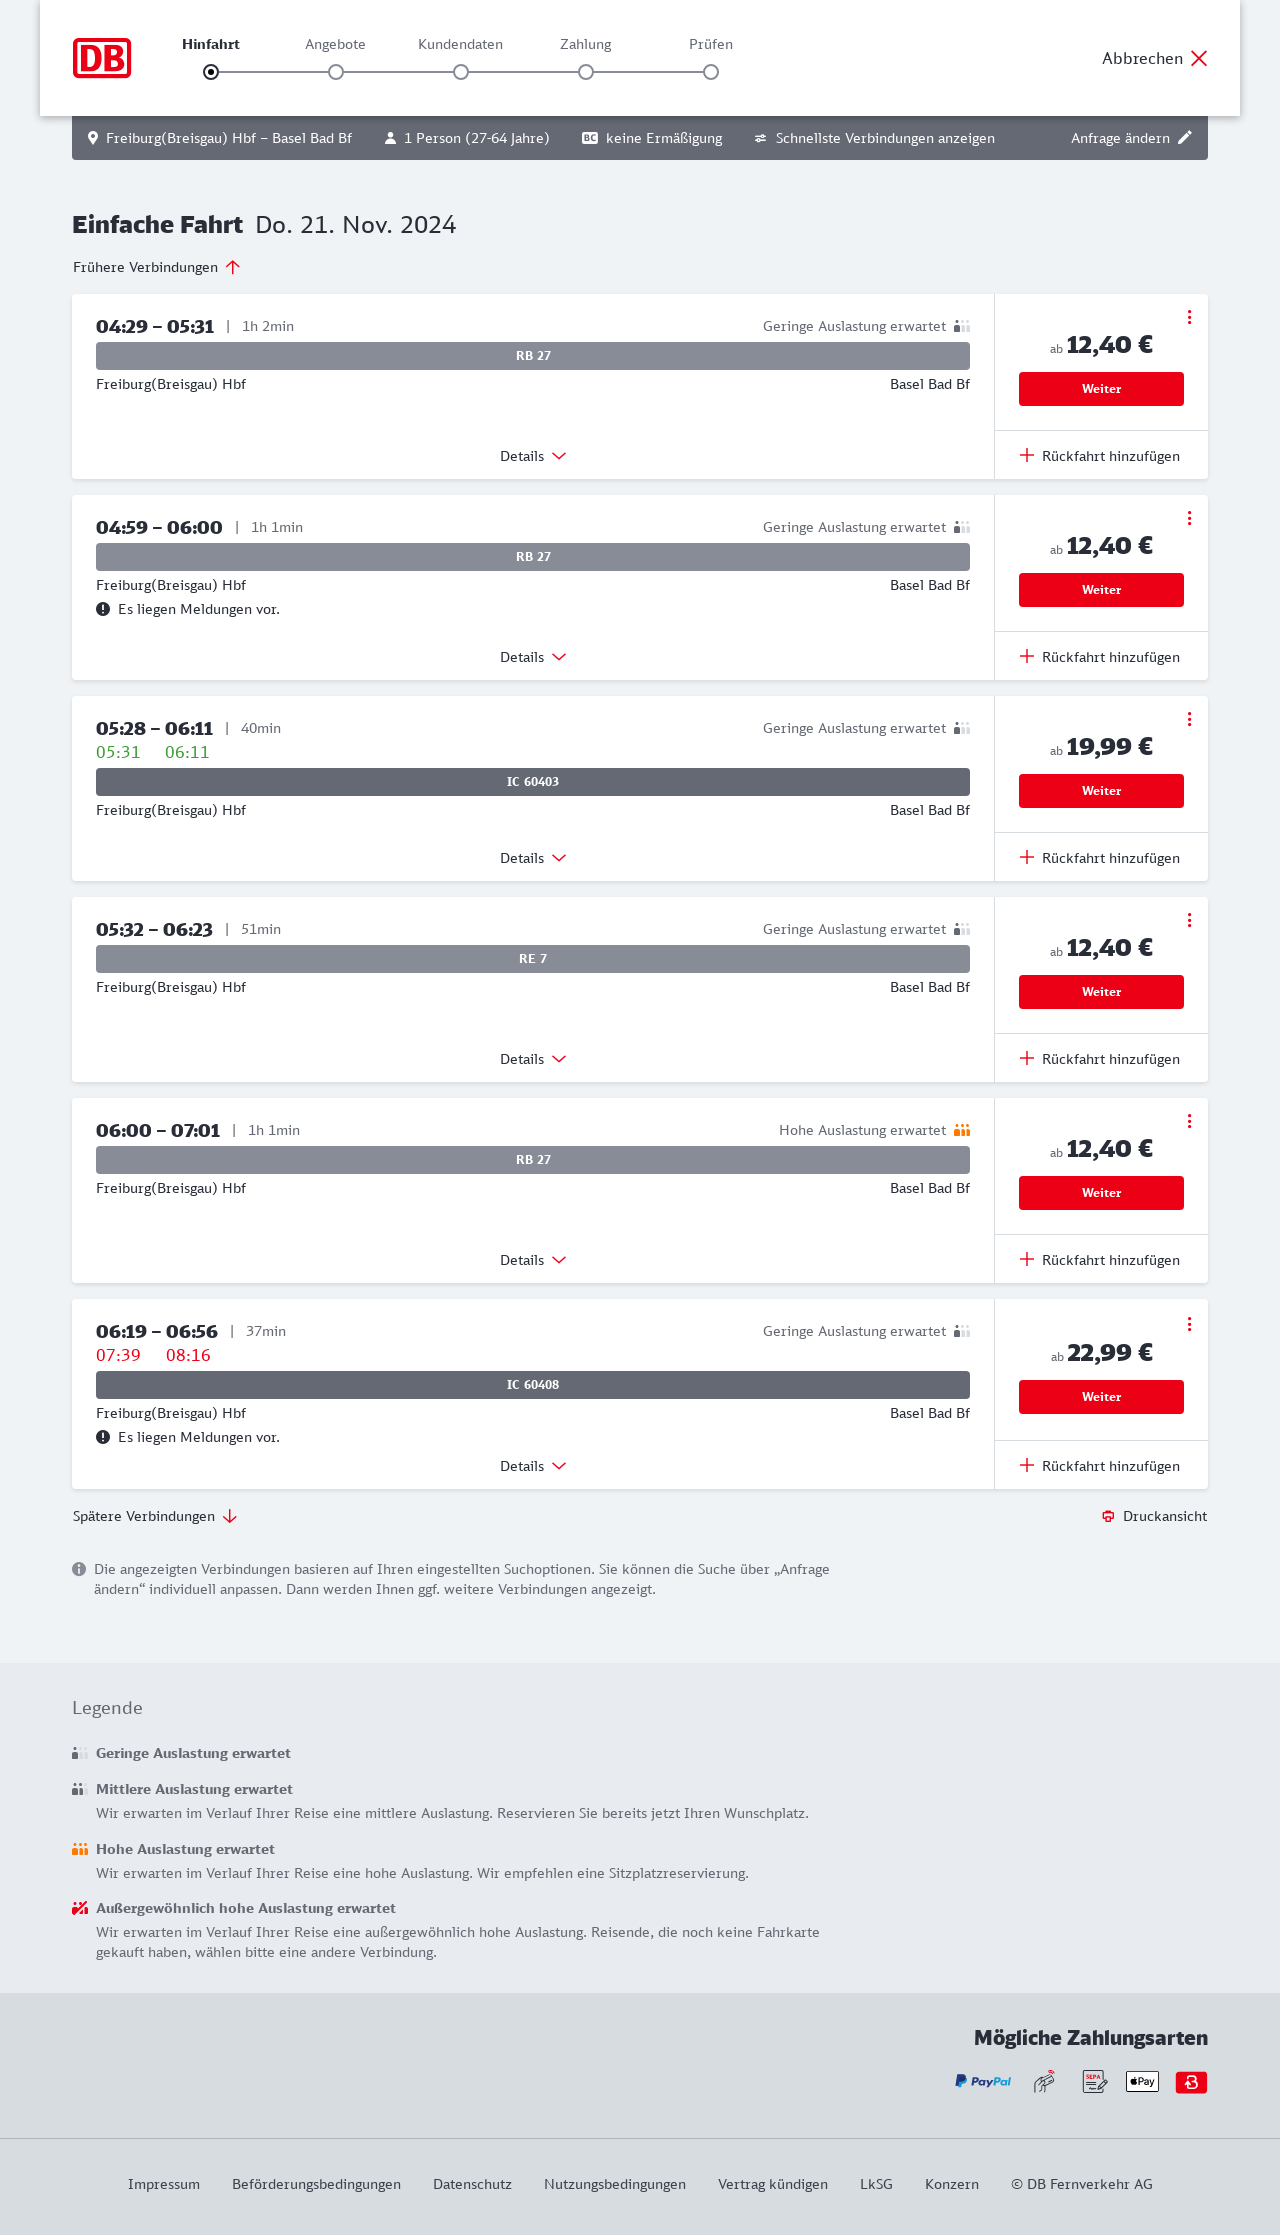Screen dimensions: 1280x2235
Task: Click the Druckansicht printer icon
Action: (x=1108, y=1516)
